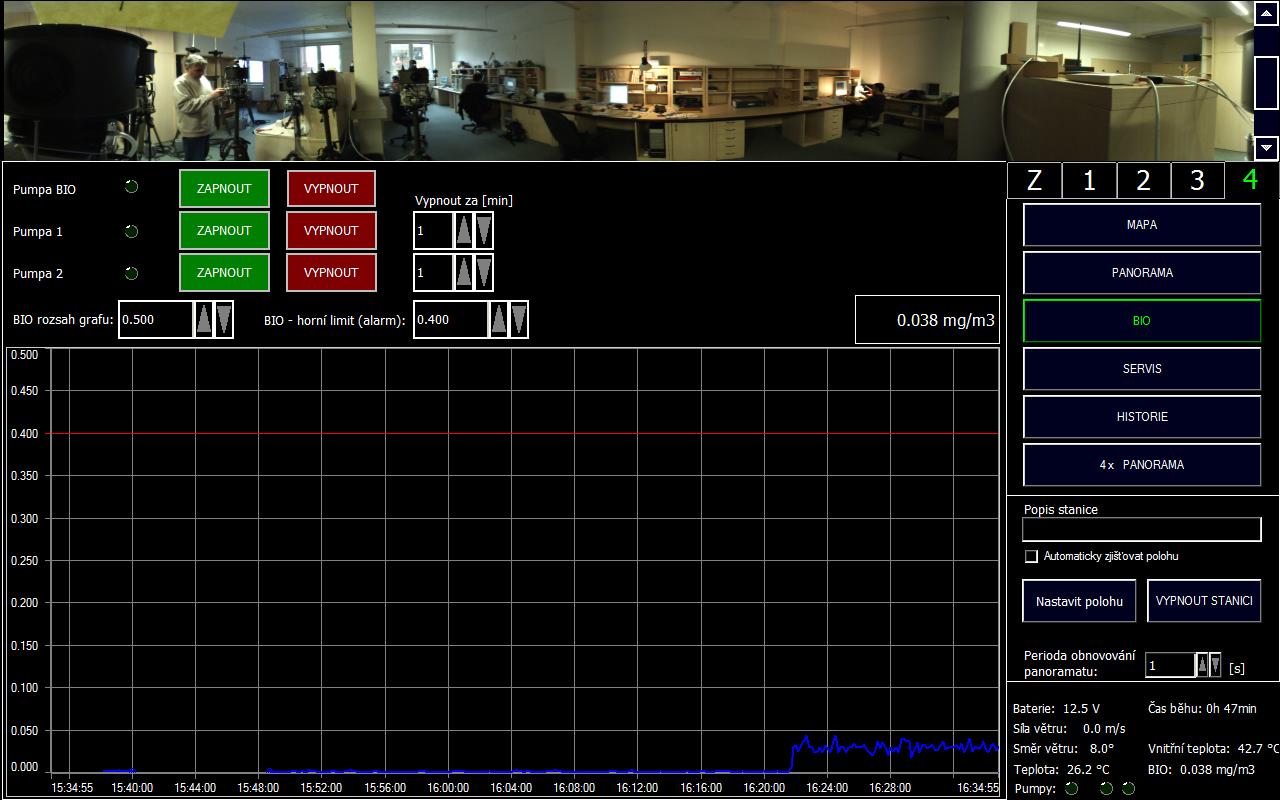Click the down arrow for BIO rozsah grafu
This screenshot has width=1280, height=800.
(224, 320)
